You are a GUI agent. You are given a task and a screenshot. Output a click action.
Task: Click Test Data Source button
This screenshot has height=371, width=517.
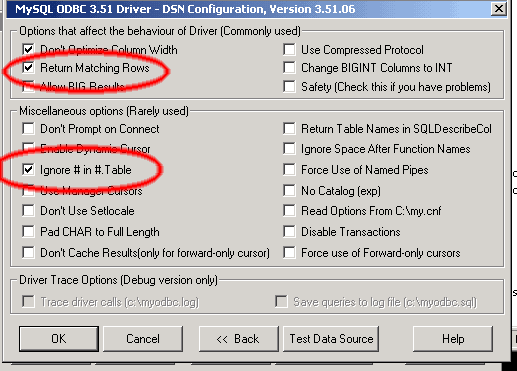pyautogui.click(x=331, y=339)
